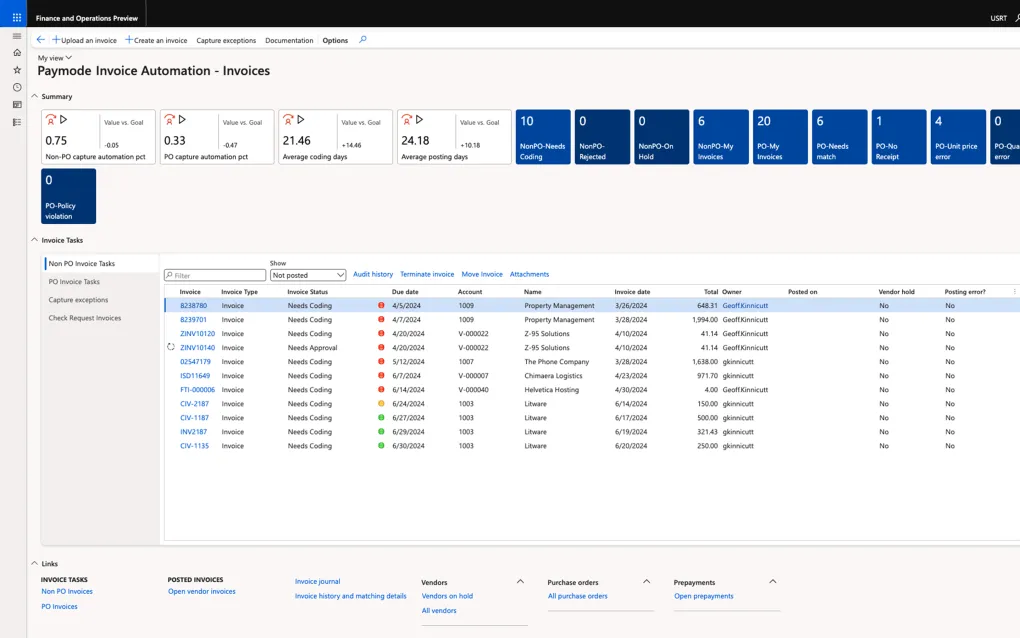Switch to PO Invoice Tasks tab
Screen dimensions: 1020x638
tap(74, 282)
